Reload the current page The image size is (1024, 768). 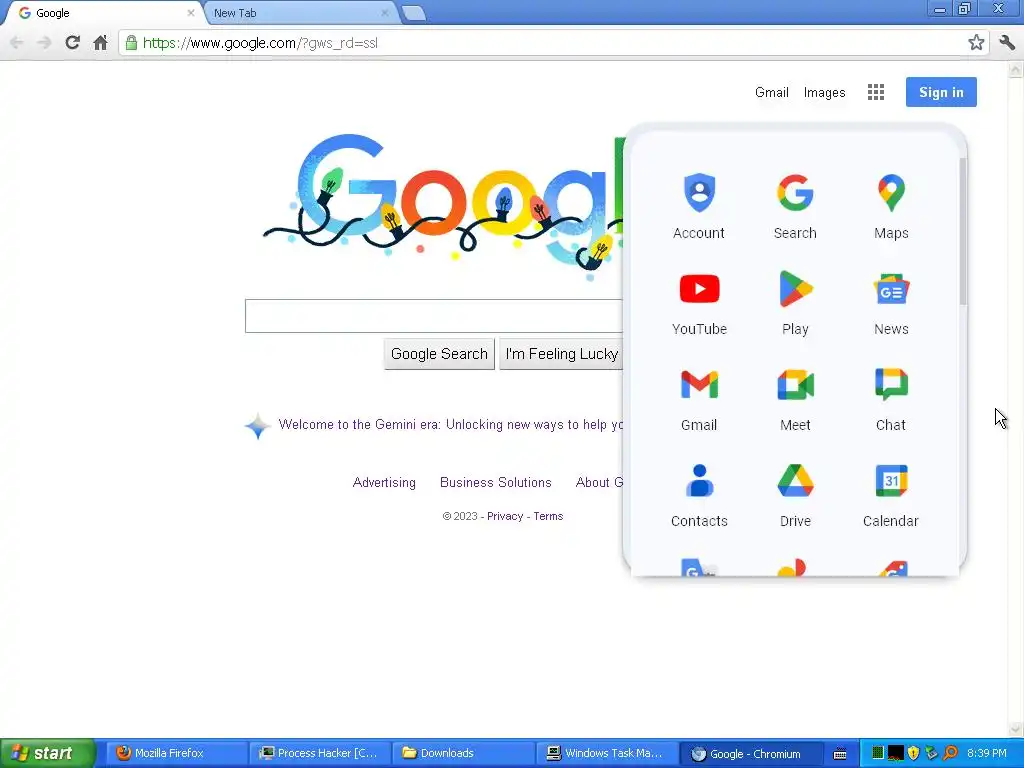coord(72,43)
